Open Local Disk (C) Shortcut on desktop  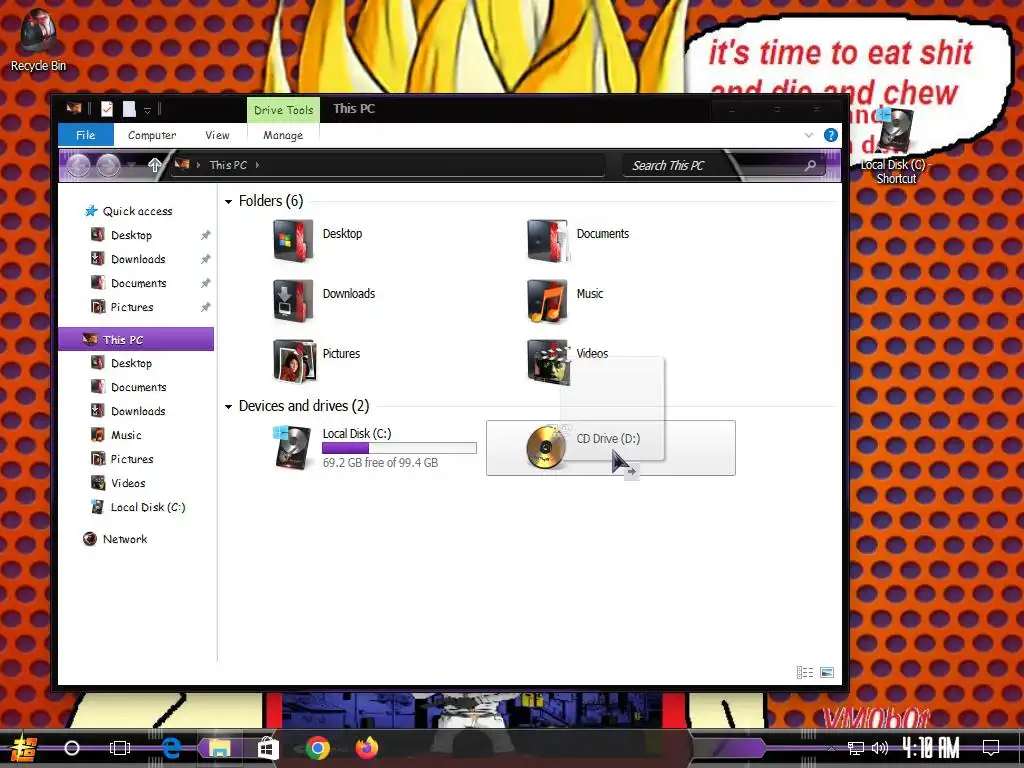tap(896, 146)
